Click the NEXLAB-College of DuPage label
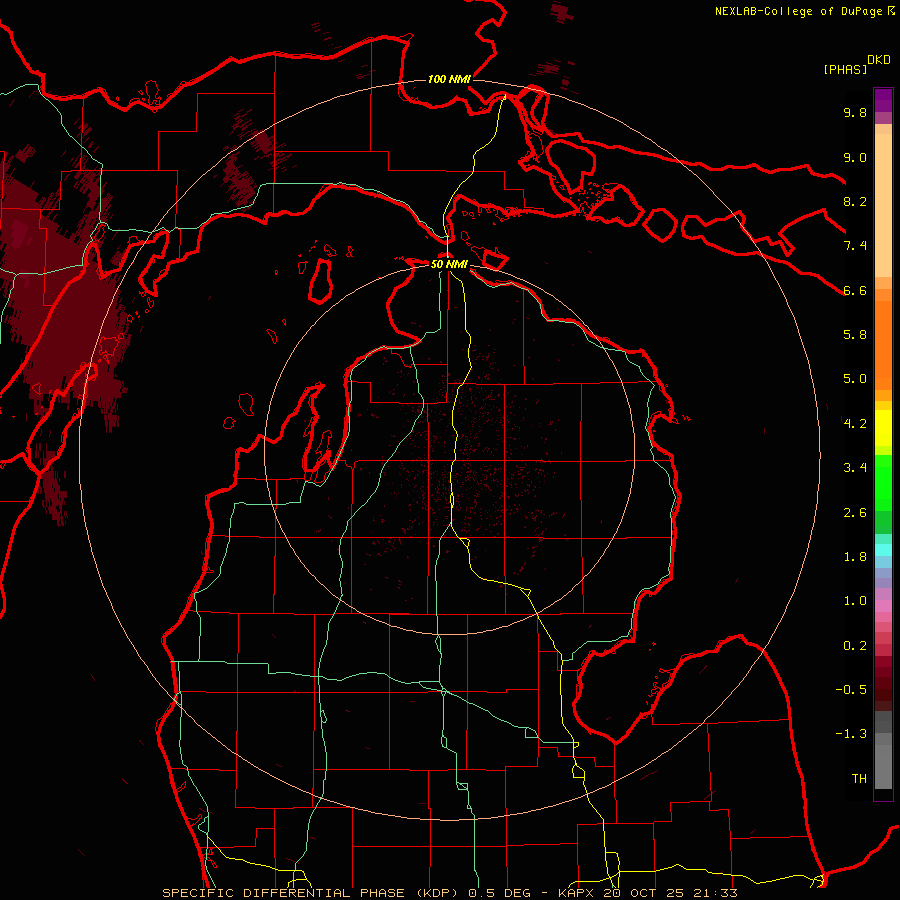This screenshot has height=900, width=900. [x=799, y=11]
